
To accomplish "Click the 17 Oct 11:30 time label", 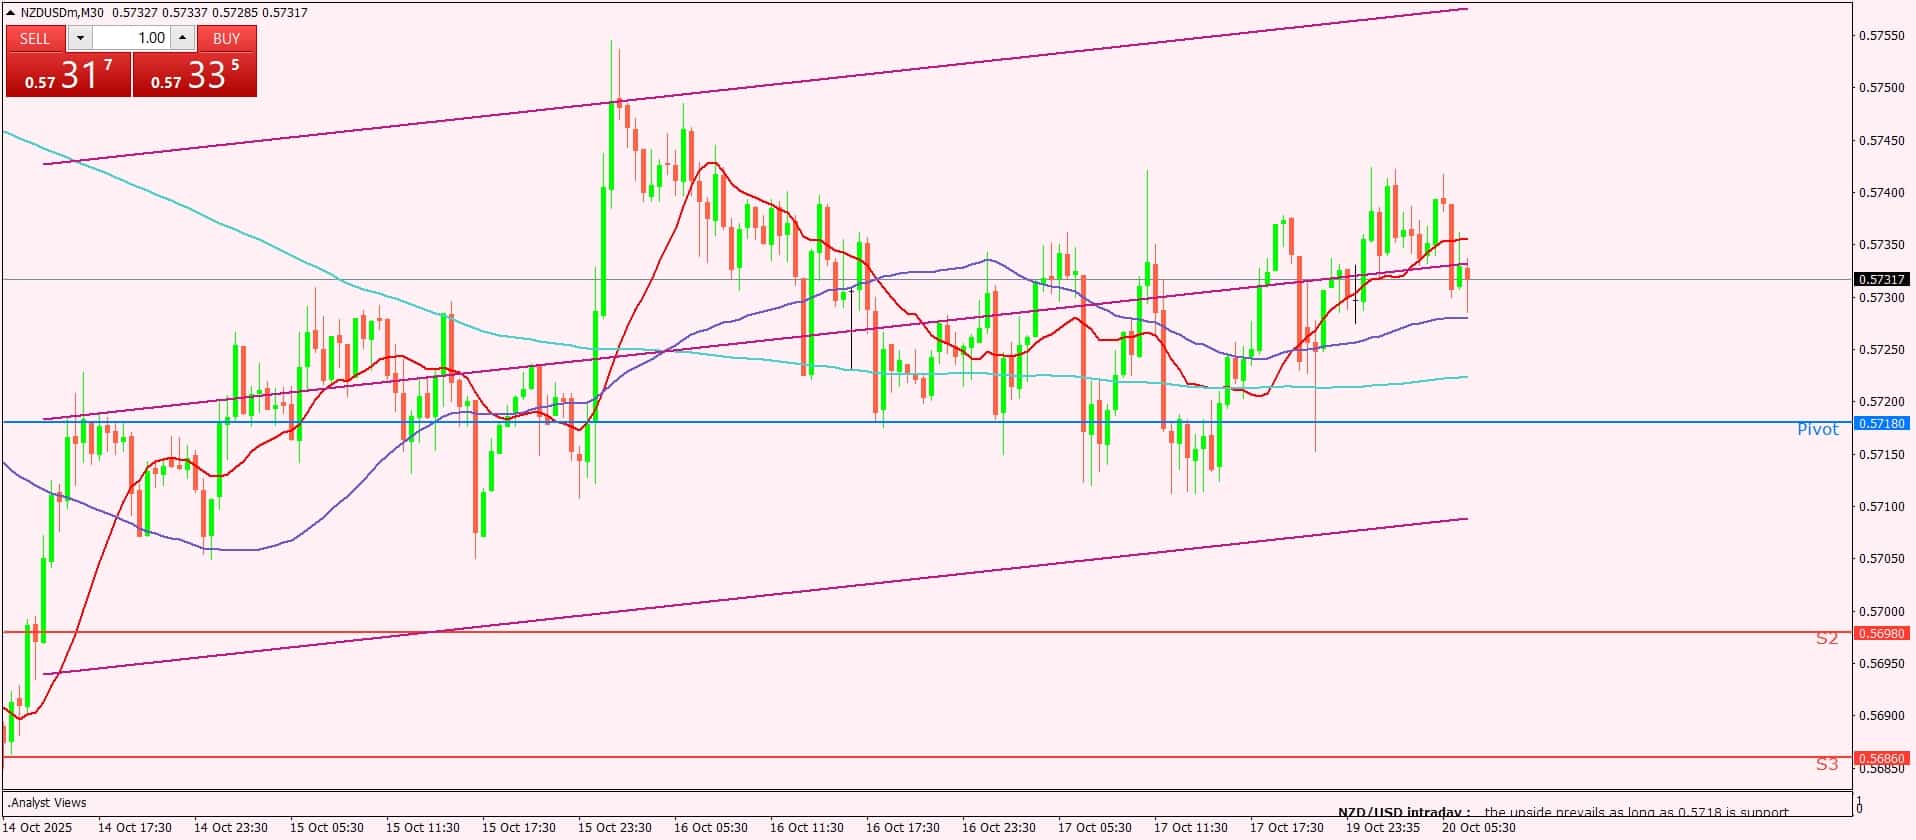I will [1191, 828].
